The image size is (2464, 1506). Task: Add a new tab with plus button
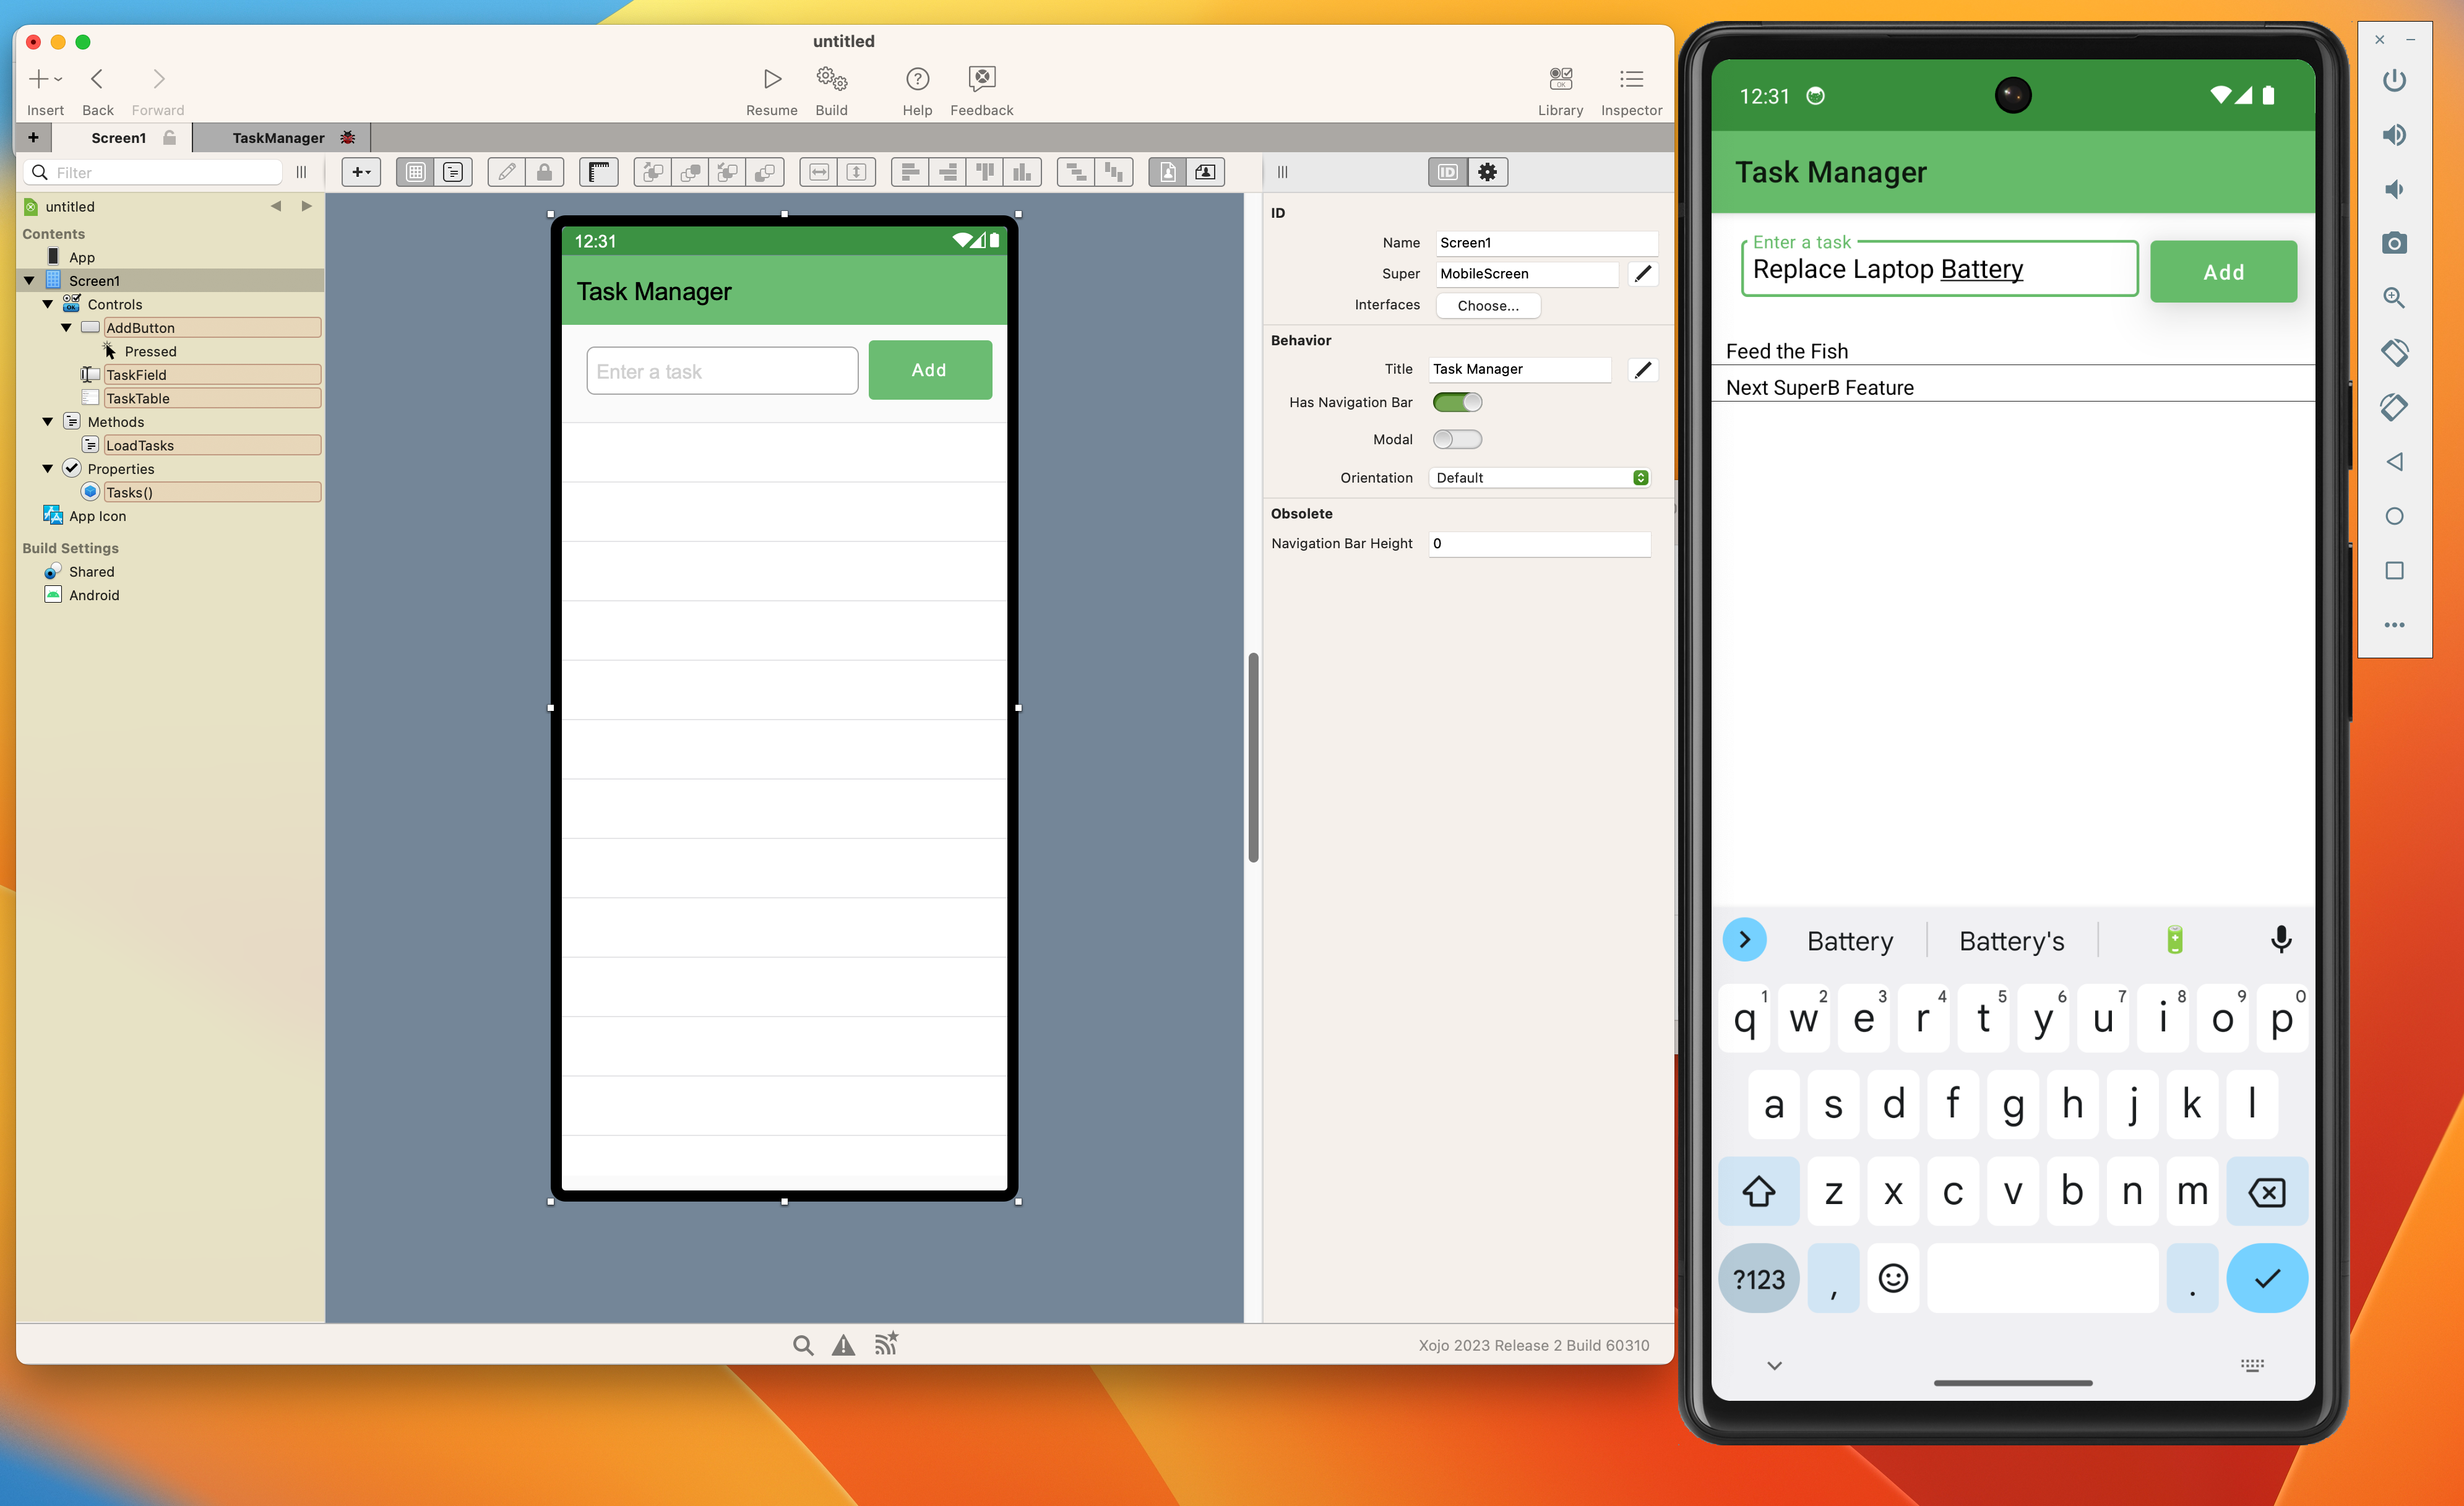(33, 138)
